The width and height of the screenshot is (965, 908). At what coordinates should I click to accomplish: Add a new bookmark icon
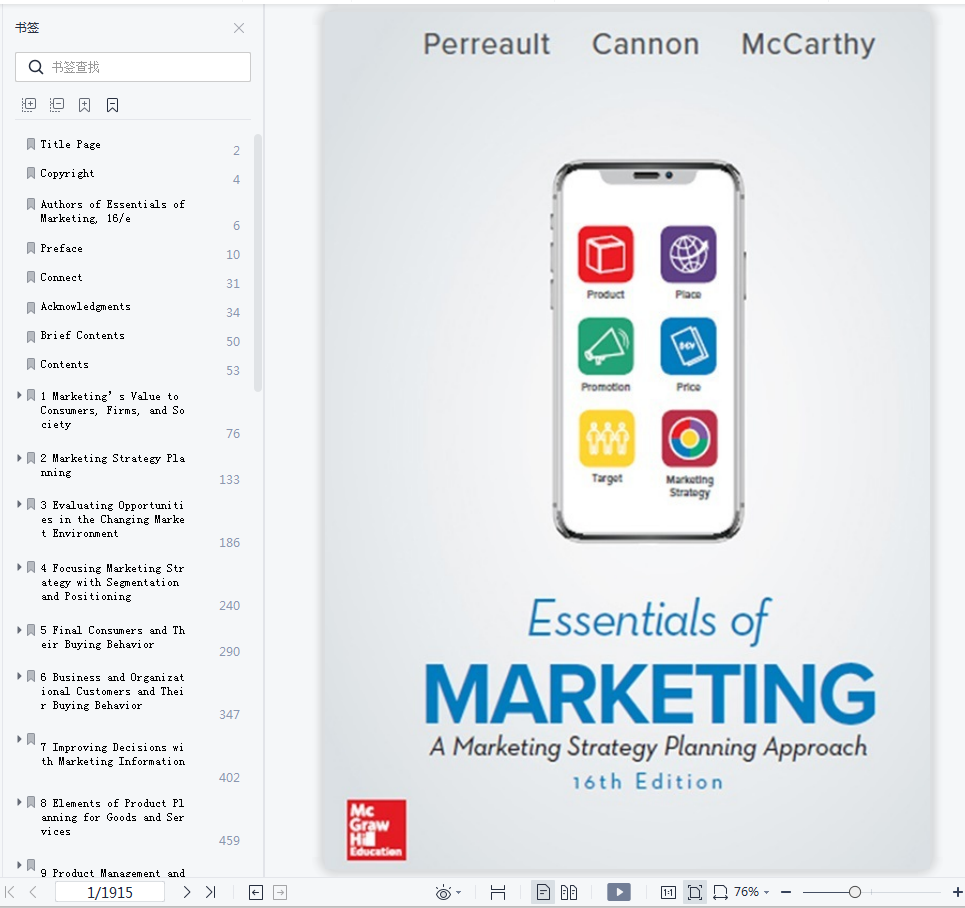(x=84, y=105)
